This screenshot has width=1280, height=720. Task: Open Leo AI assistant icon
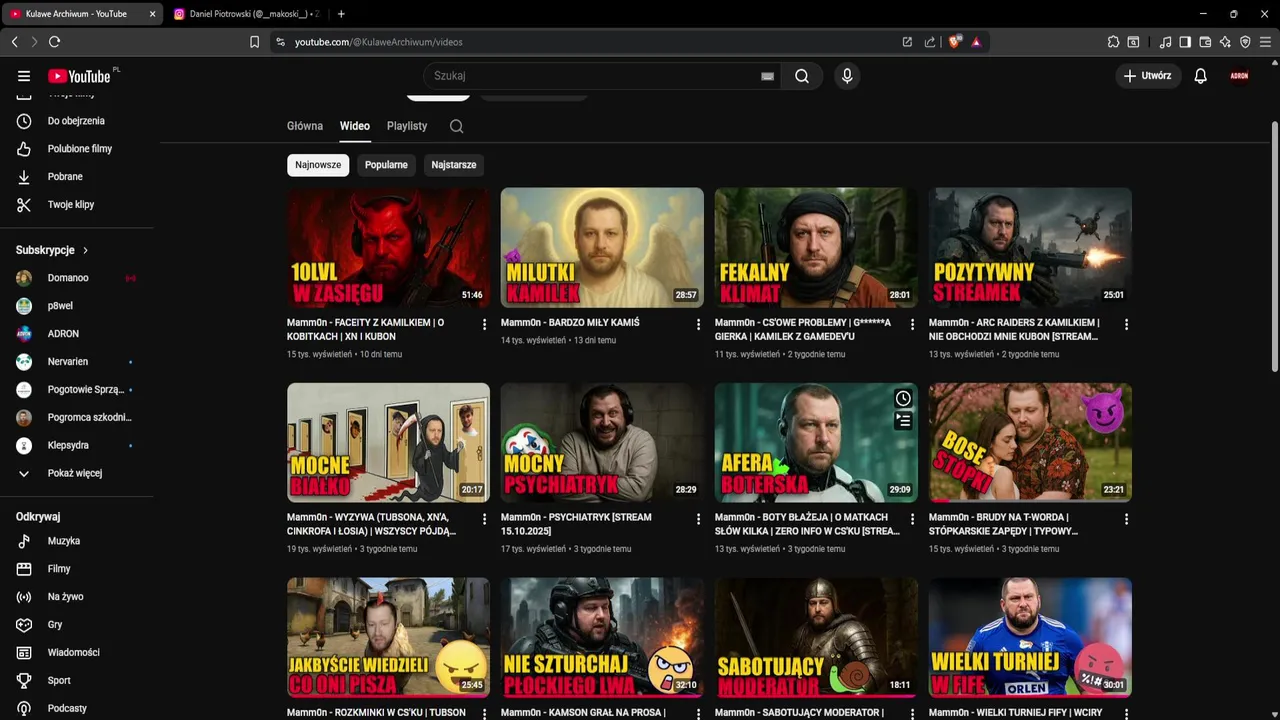pos(1225,42)
